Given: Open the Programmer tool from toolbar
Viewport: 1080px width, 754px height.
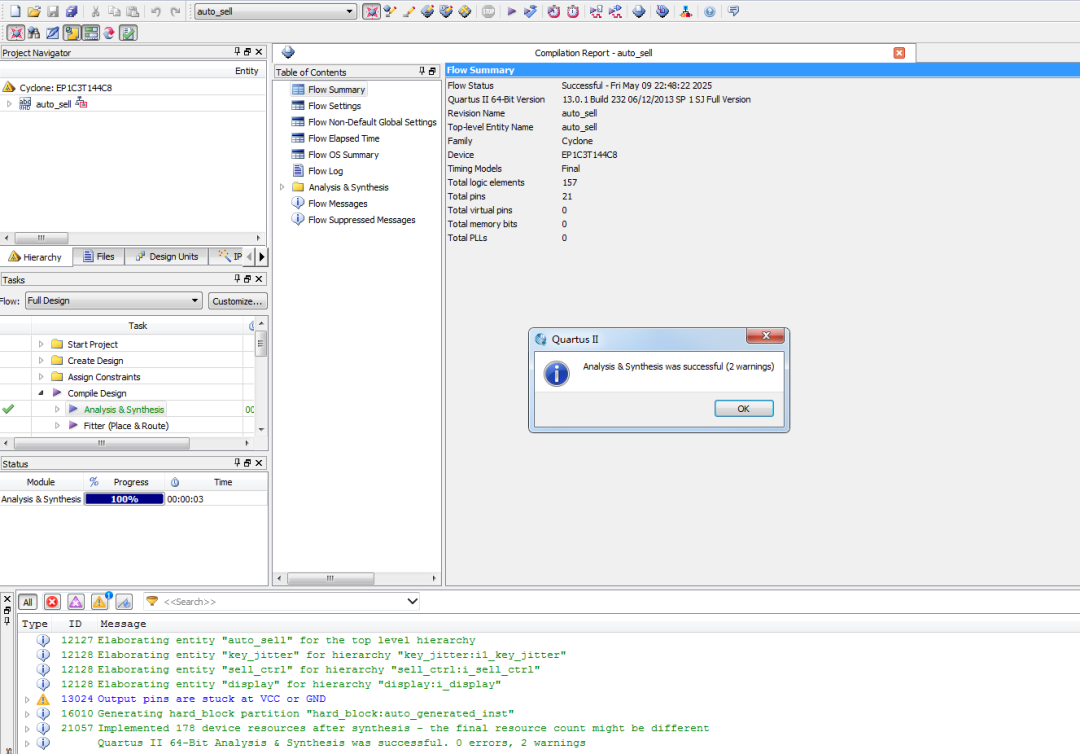Looking at the screenshot, I should click(x=660, y=11).
